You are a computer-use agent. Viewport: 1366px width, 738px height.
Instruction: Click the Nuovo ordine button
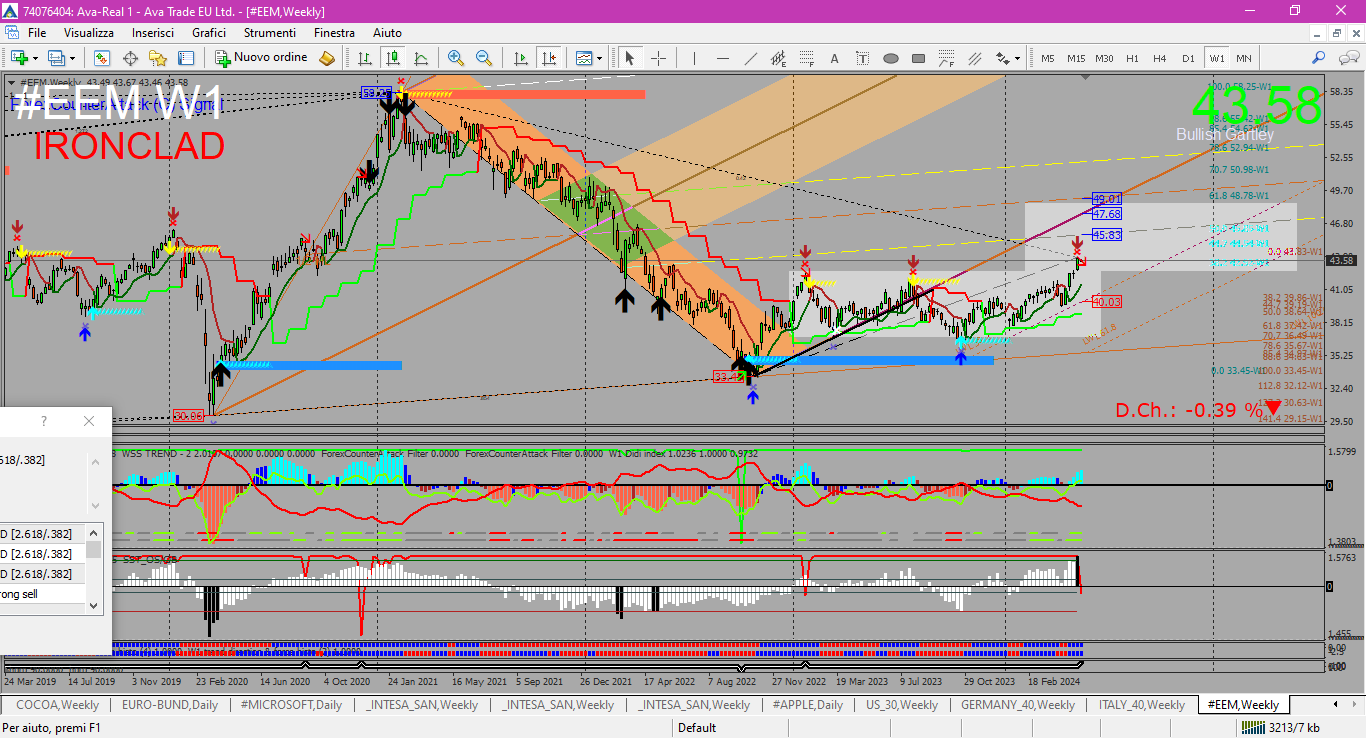pos(262,58)
